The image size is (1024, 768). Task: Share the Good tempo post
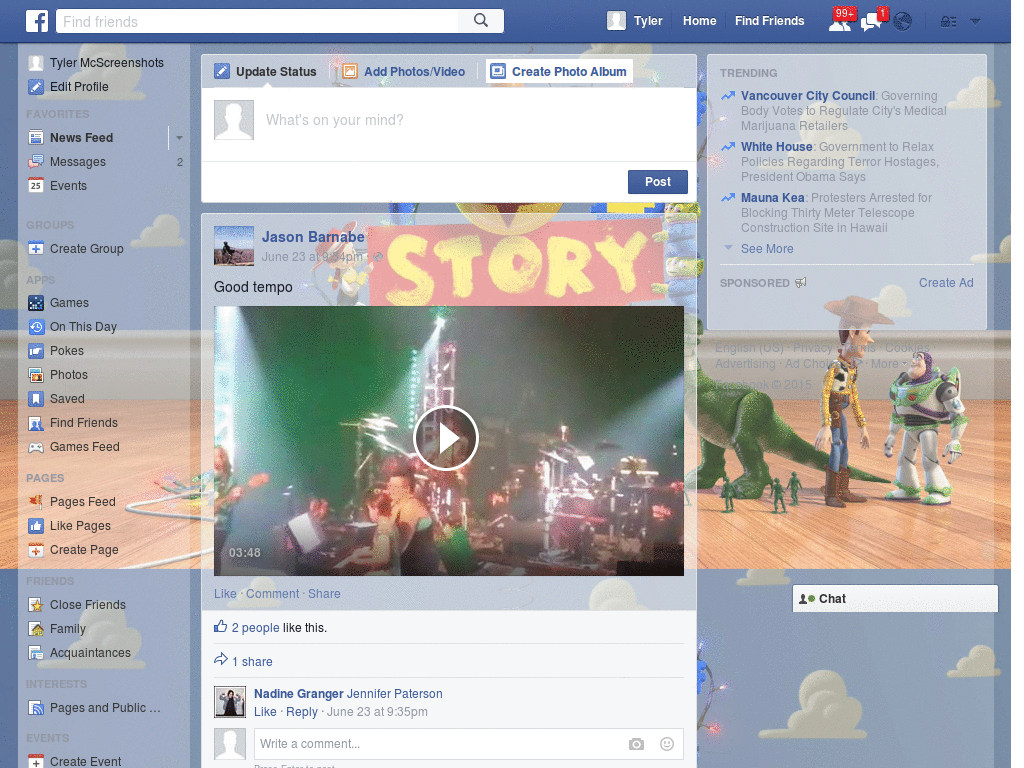point(324,594)
